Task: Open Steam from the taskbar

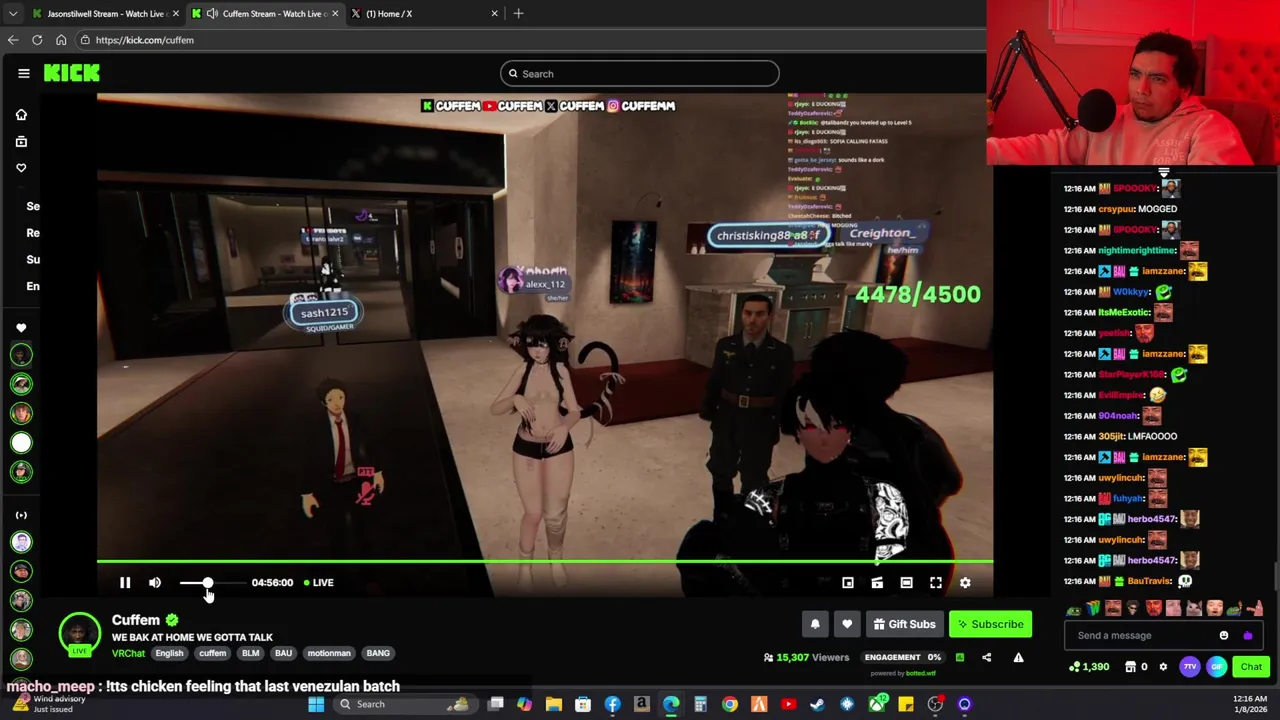Action: pos(817,704)
